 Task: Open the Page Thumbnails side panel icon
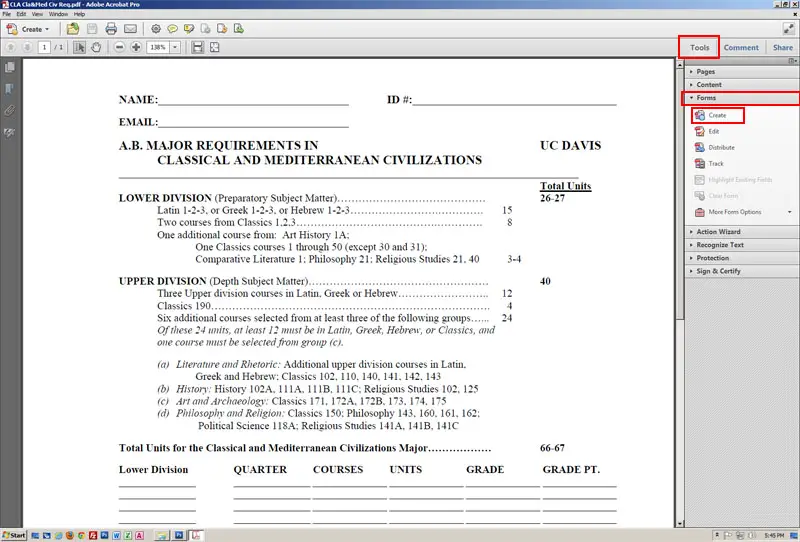[10, 67]
